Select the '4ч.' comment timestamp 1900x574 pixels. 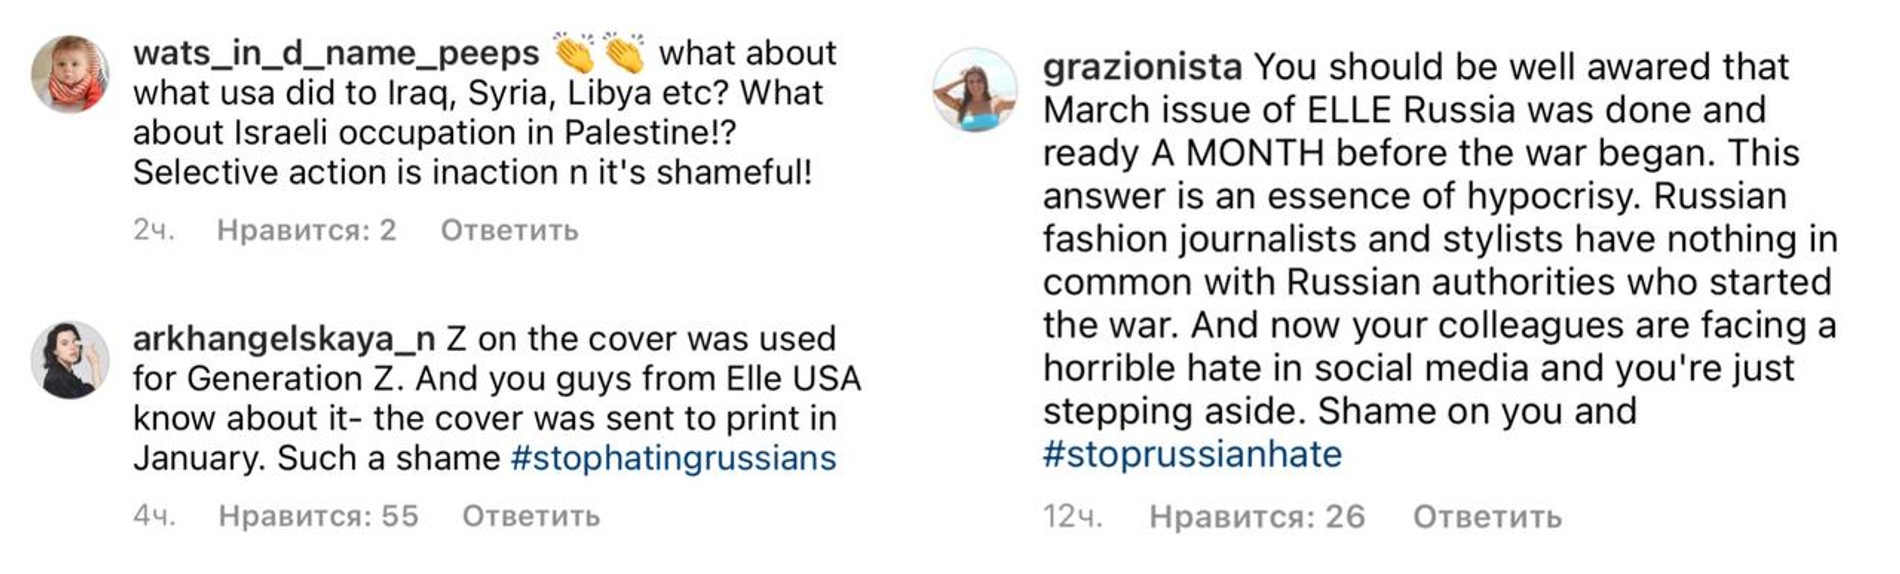(x=154, y=516)
